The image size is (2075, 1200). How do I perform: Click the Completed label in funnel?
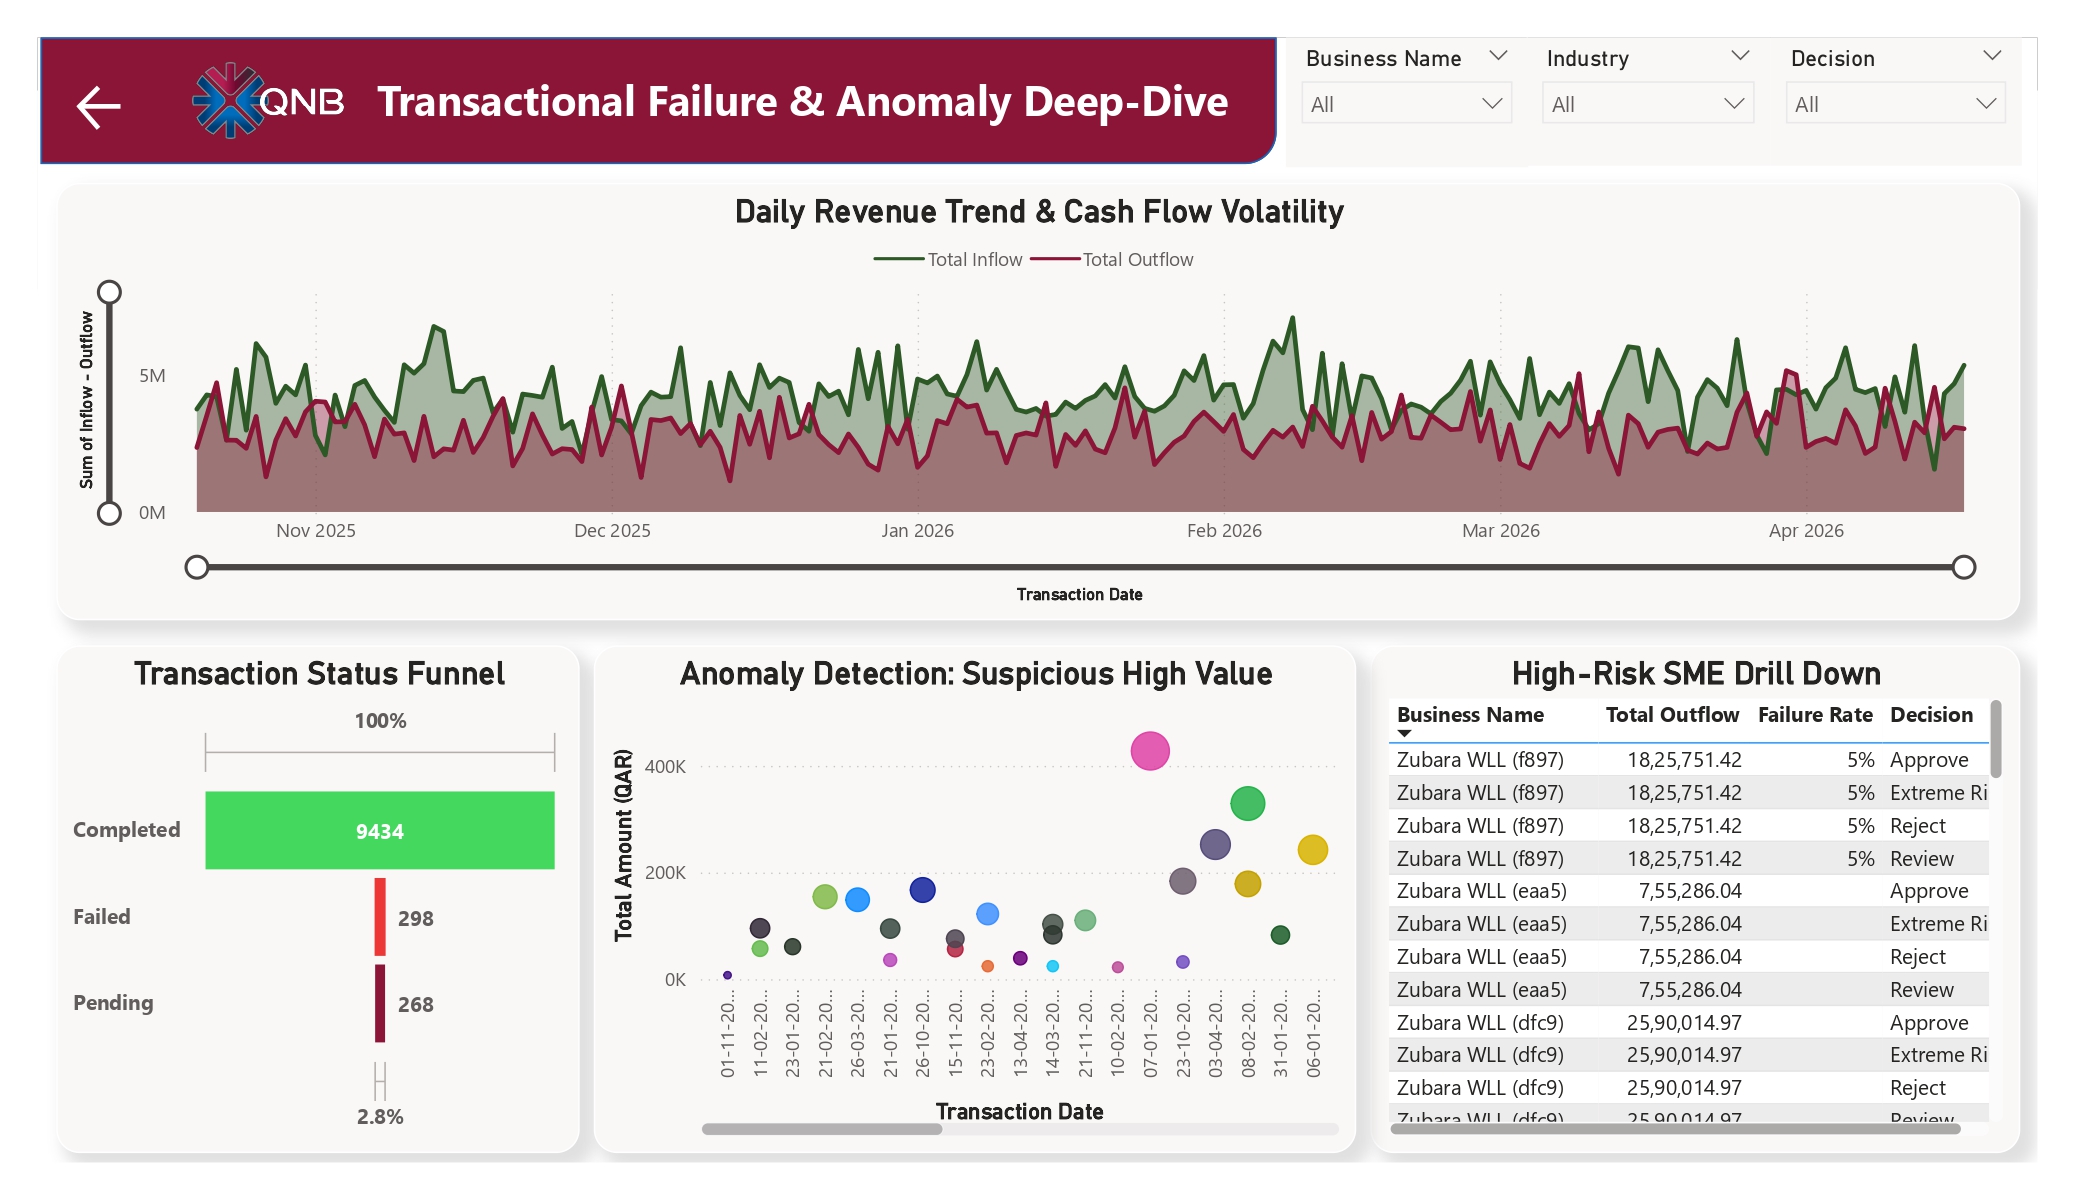point(127,830)
